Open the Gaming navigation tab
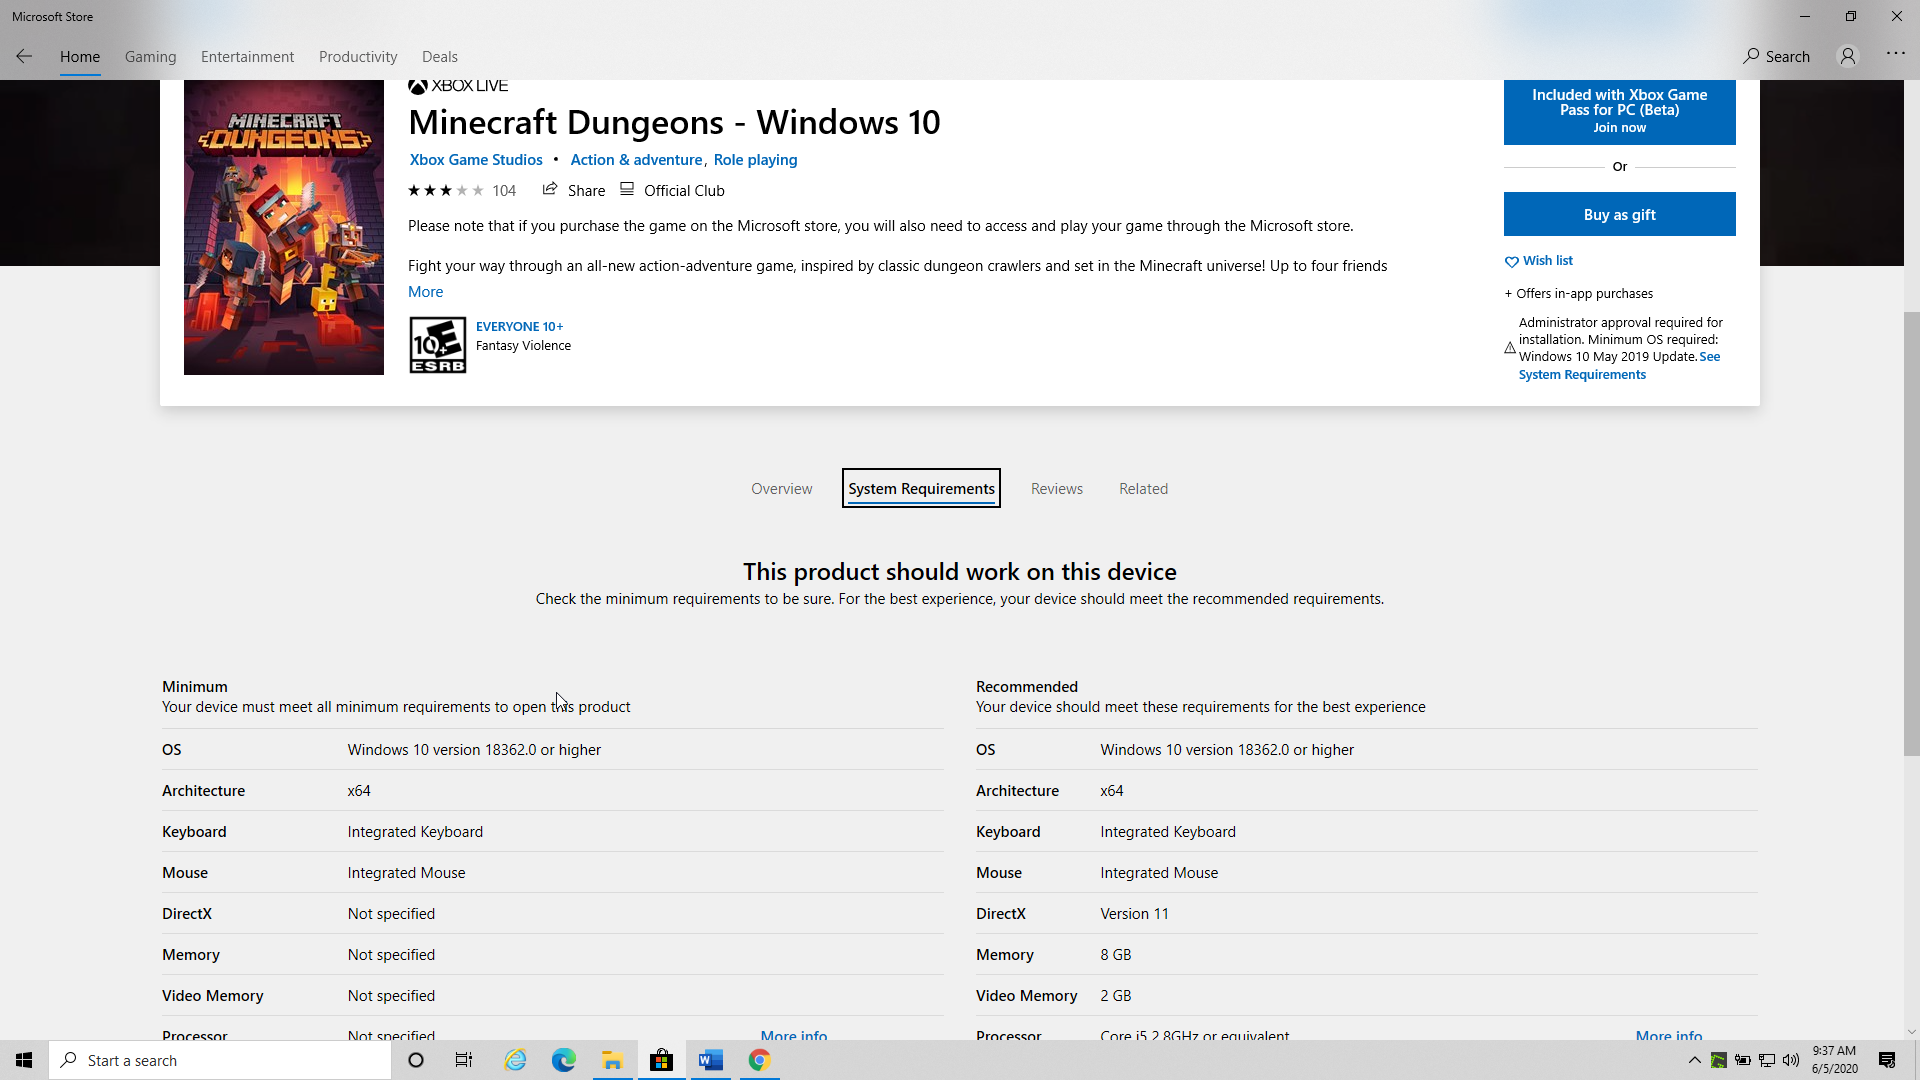Image resolution: width=1920 pixels, height=1080 pixels. coord(150,57)
